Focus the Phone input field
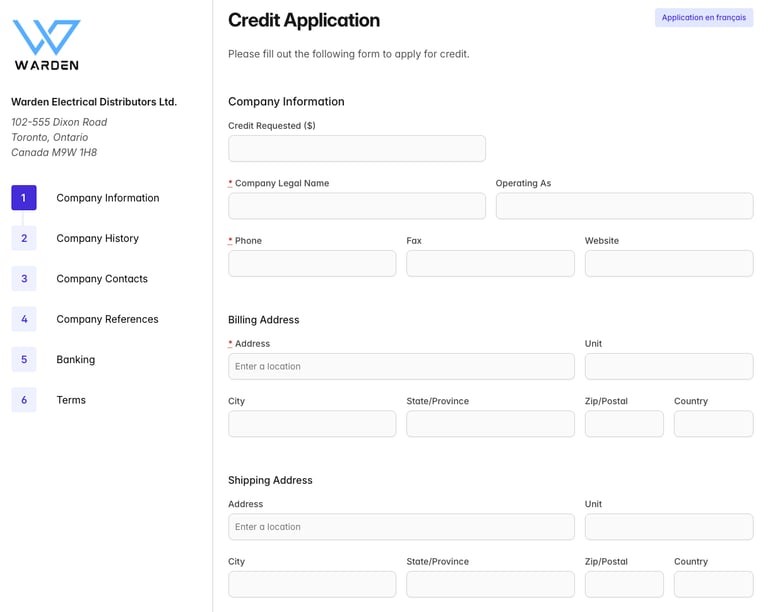Viewport: 768px width, 612px height. pyautogui.click(x=312, y=264)
